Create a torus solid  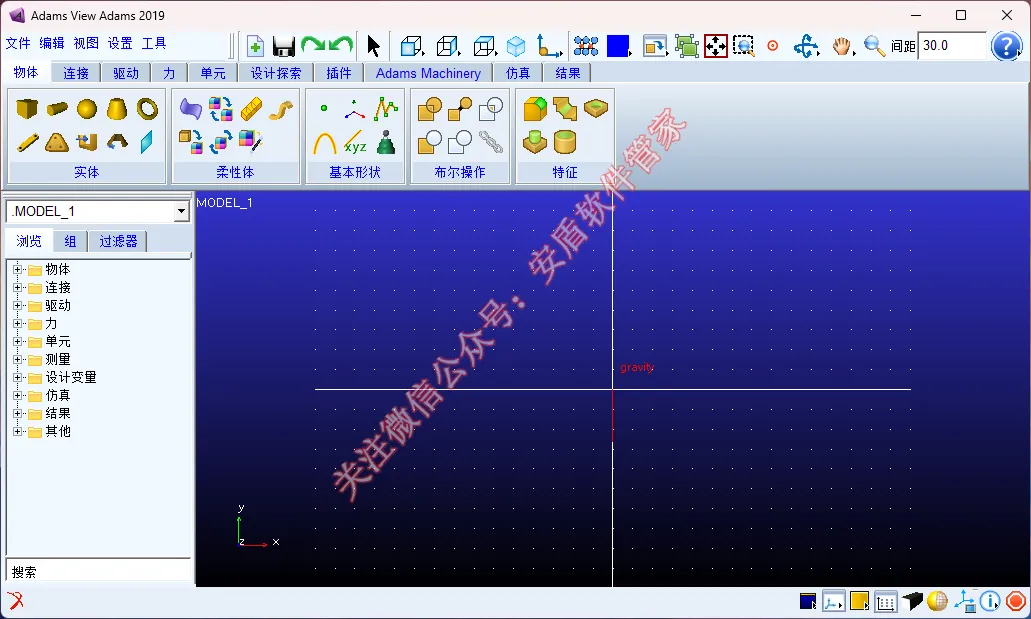coord(147,109)
